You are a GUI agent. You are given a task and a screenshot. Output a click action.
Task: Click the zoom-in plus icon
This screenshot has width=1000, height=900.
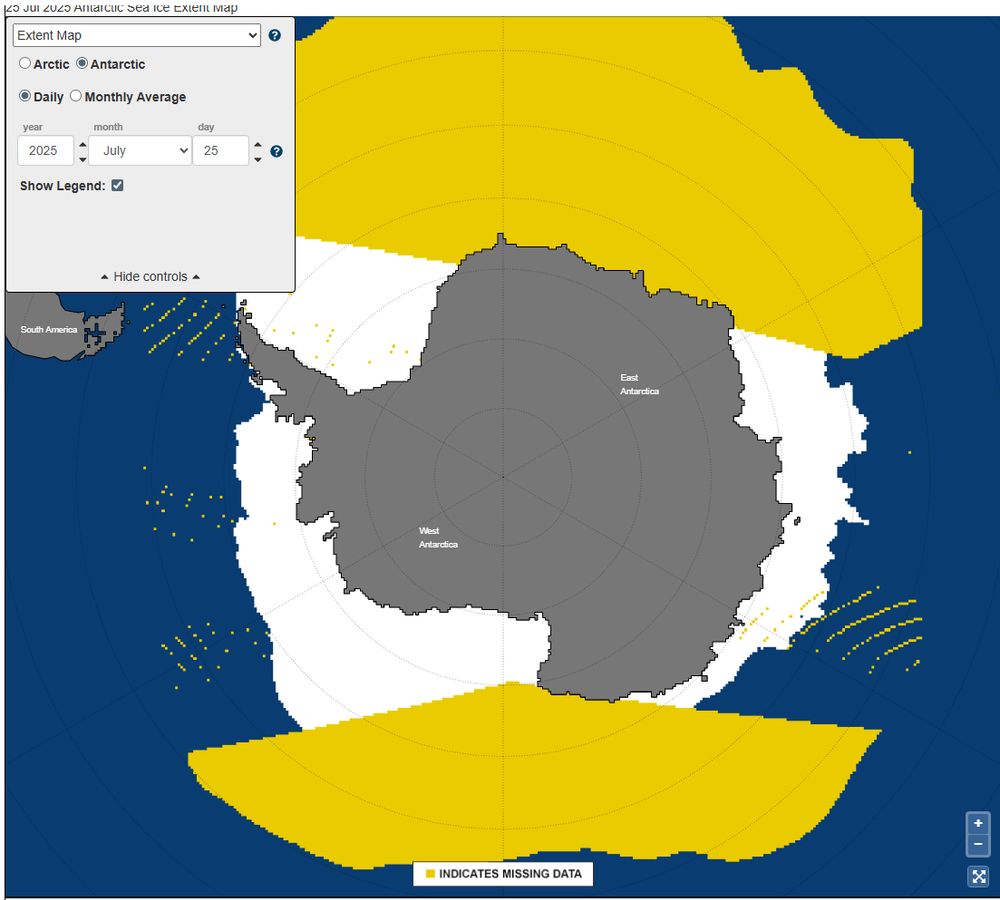(977, 823)
